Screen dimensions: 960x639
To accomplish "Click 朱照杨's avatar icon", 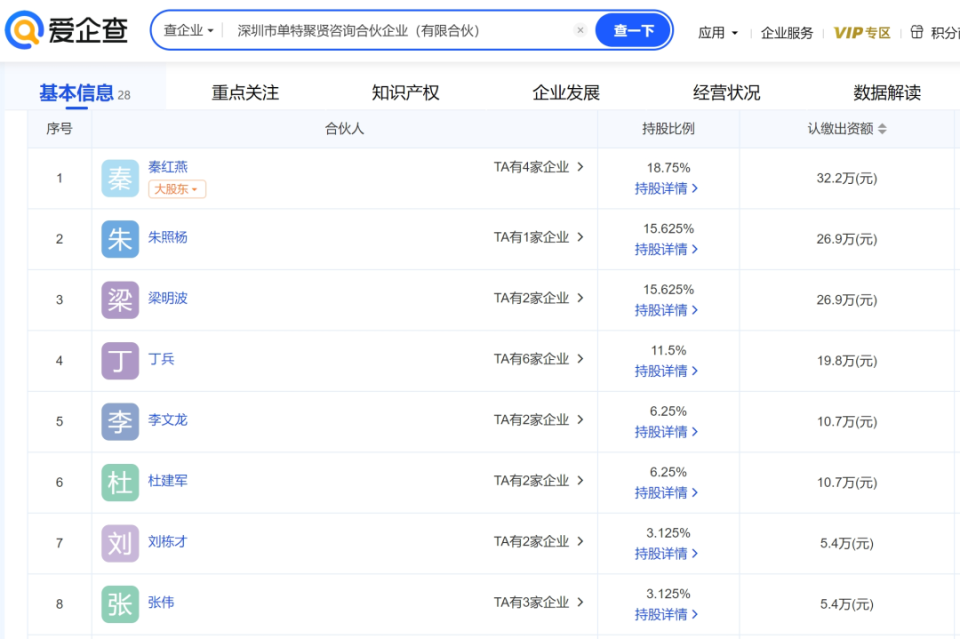I will coord(119,238).
